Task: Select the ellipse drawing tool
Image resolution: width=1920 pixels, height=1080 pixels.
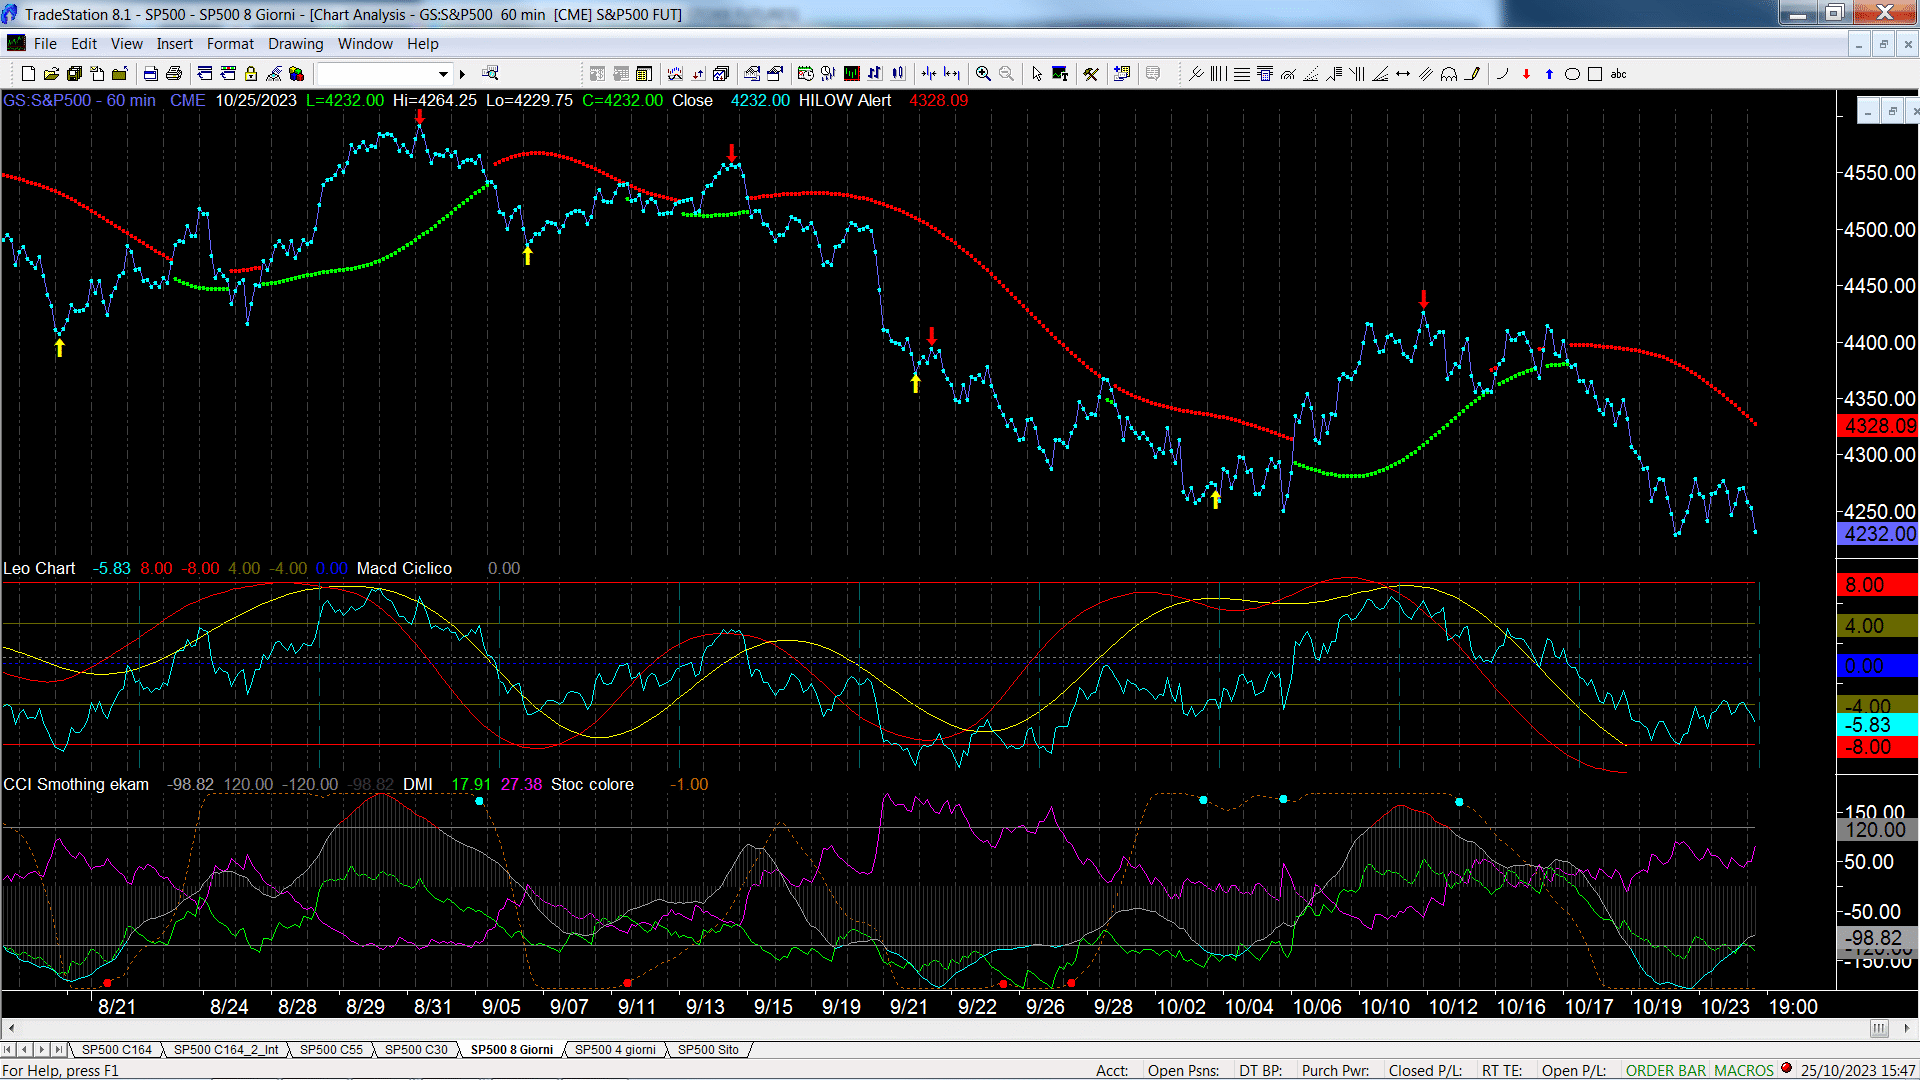Action: coord(1572,73)
